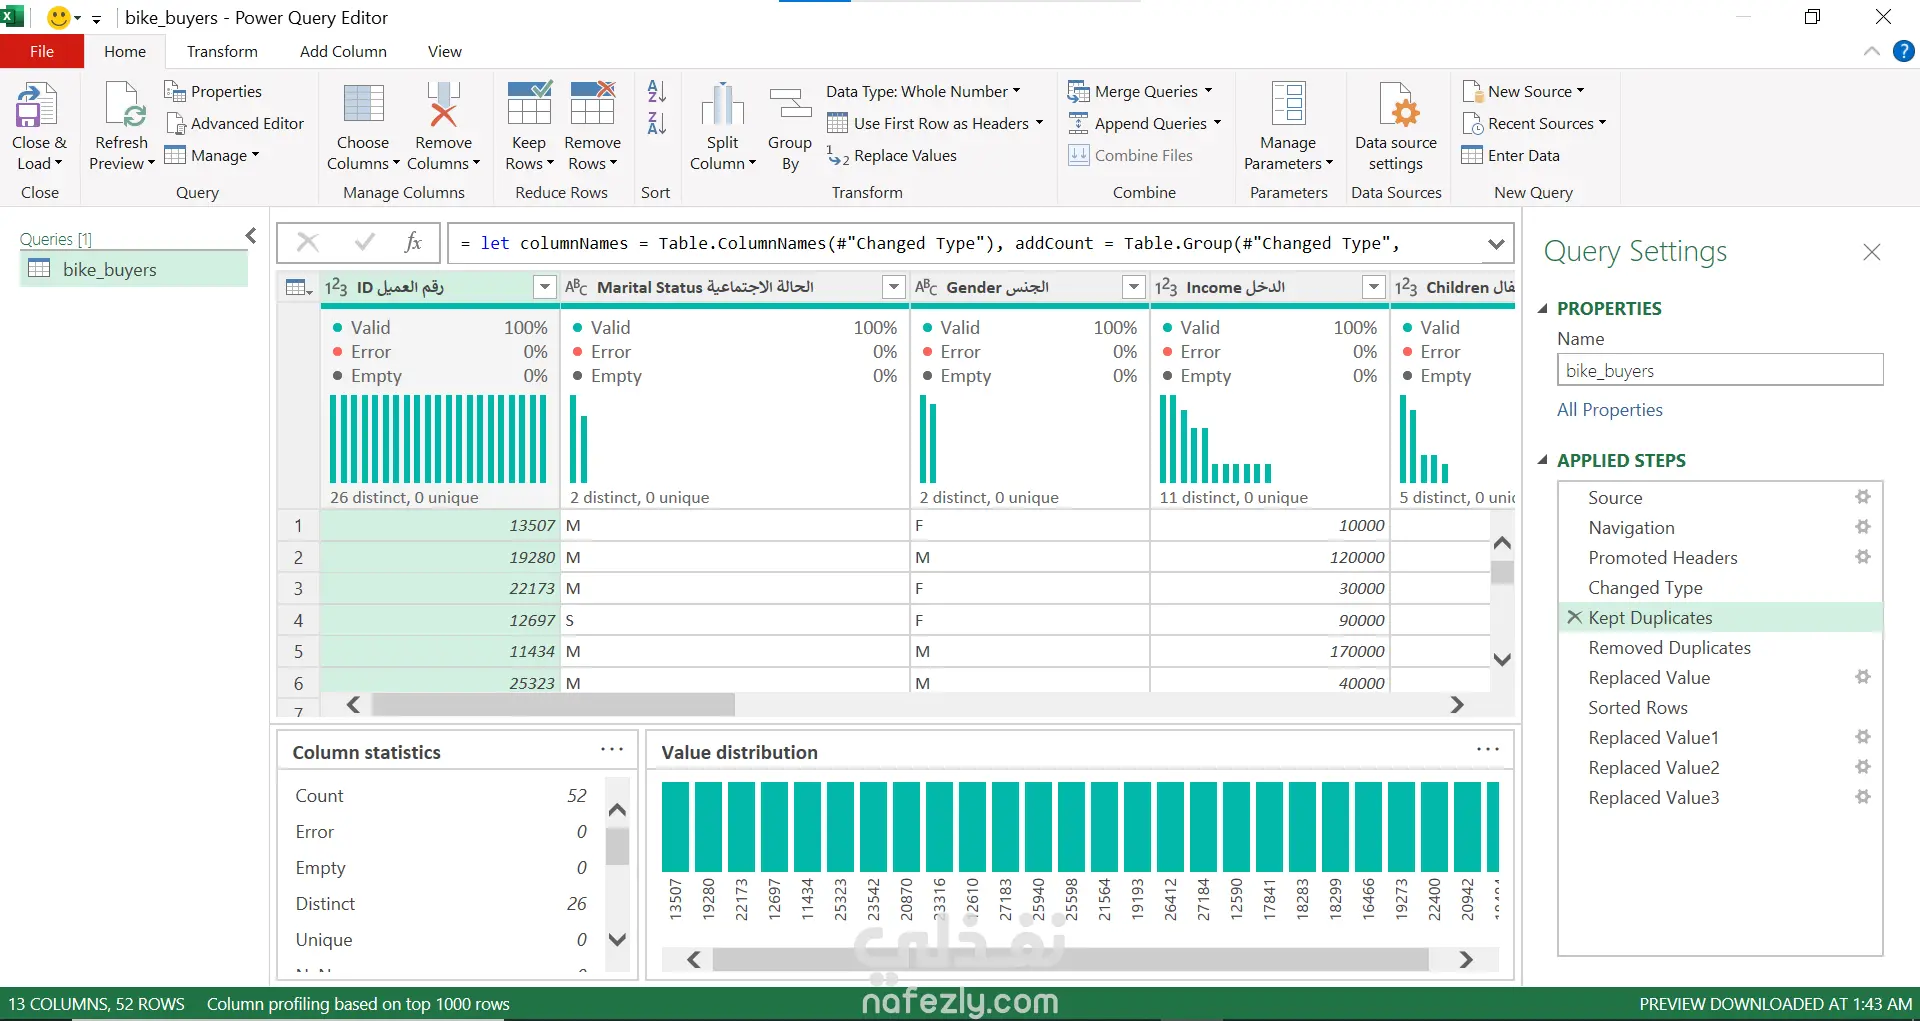This screenshot has height=1021, width=1920.
Task: Delete the Kept Duplicates step using X icon
Action: [x=1574, y=617]
